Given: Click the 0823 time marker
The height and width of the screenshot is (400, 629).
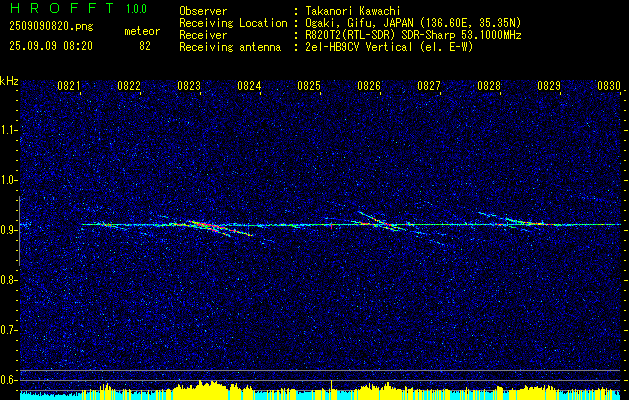Looking at the screenshot, I should pyautogui.click(x=189, y=85).
